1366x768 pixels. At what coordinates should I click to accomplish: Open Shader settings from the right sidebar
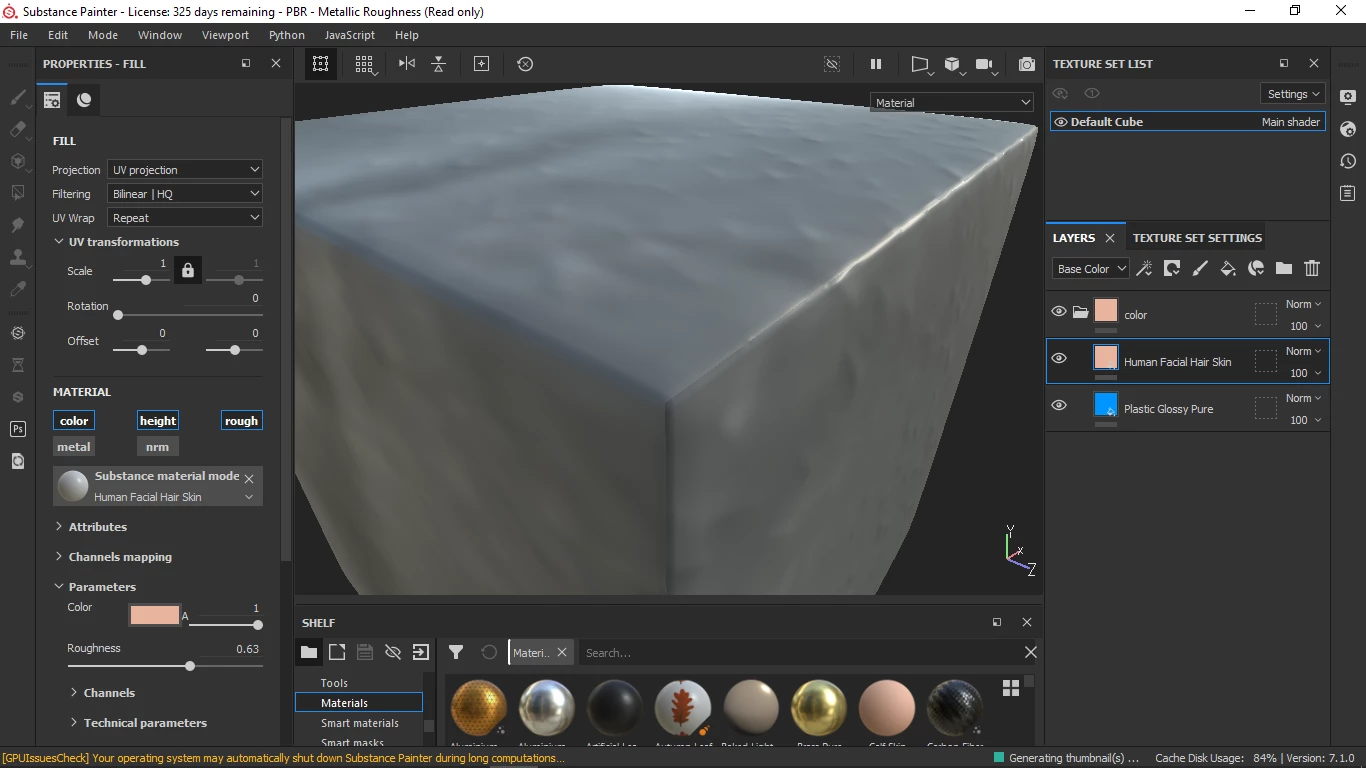coord(1348,129)
